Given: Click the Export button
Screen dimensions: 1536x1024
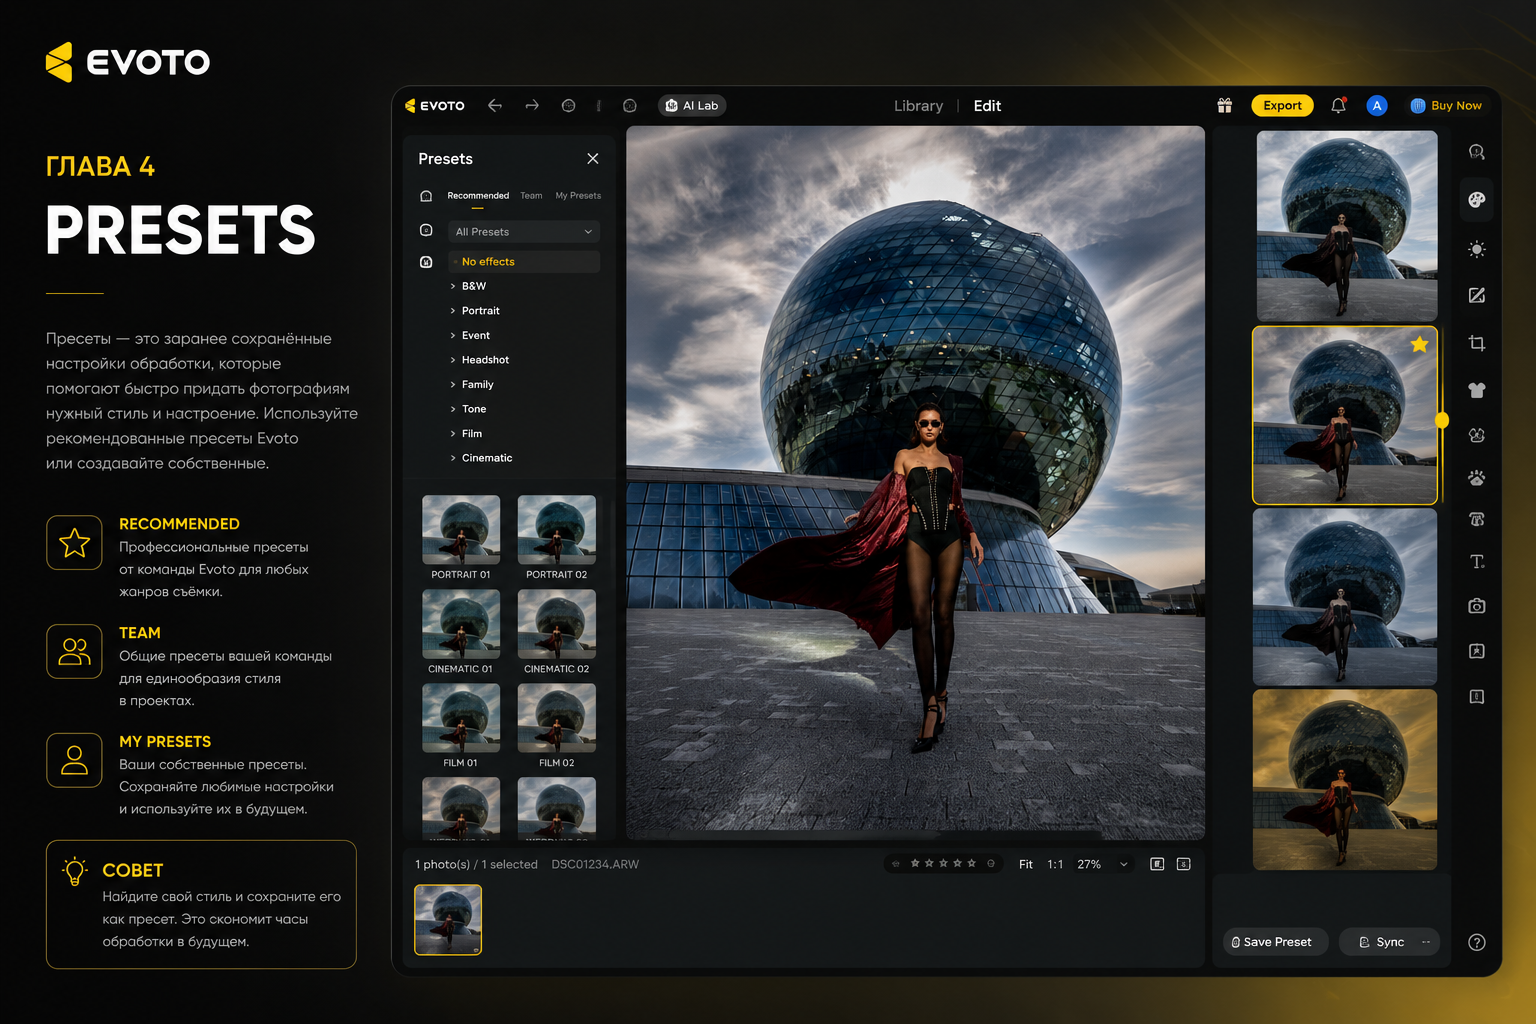Looking at the screenshot, I should [1282, 105].
